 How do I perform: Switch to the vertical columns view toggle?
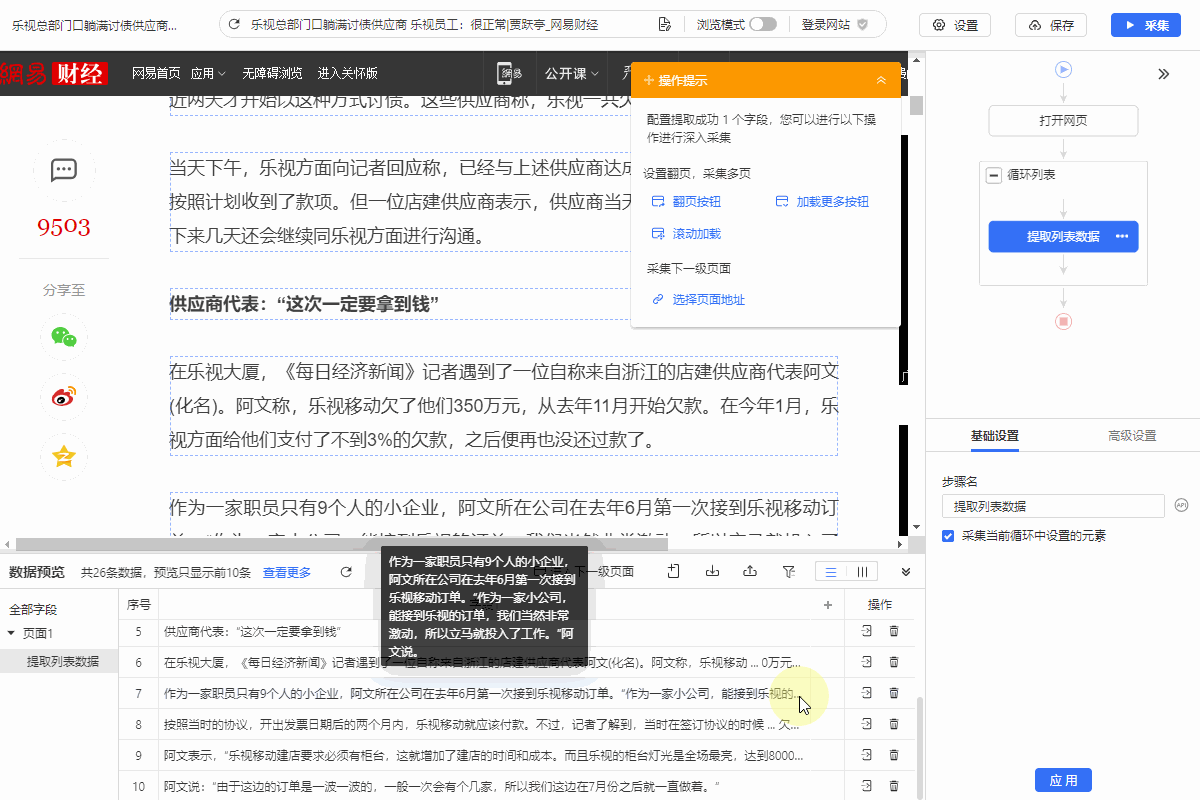pyautogui.click(x=862, y=572)
